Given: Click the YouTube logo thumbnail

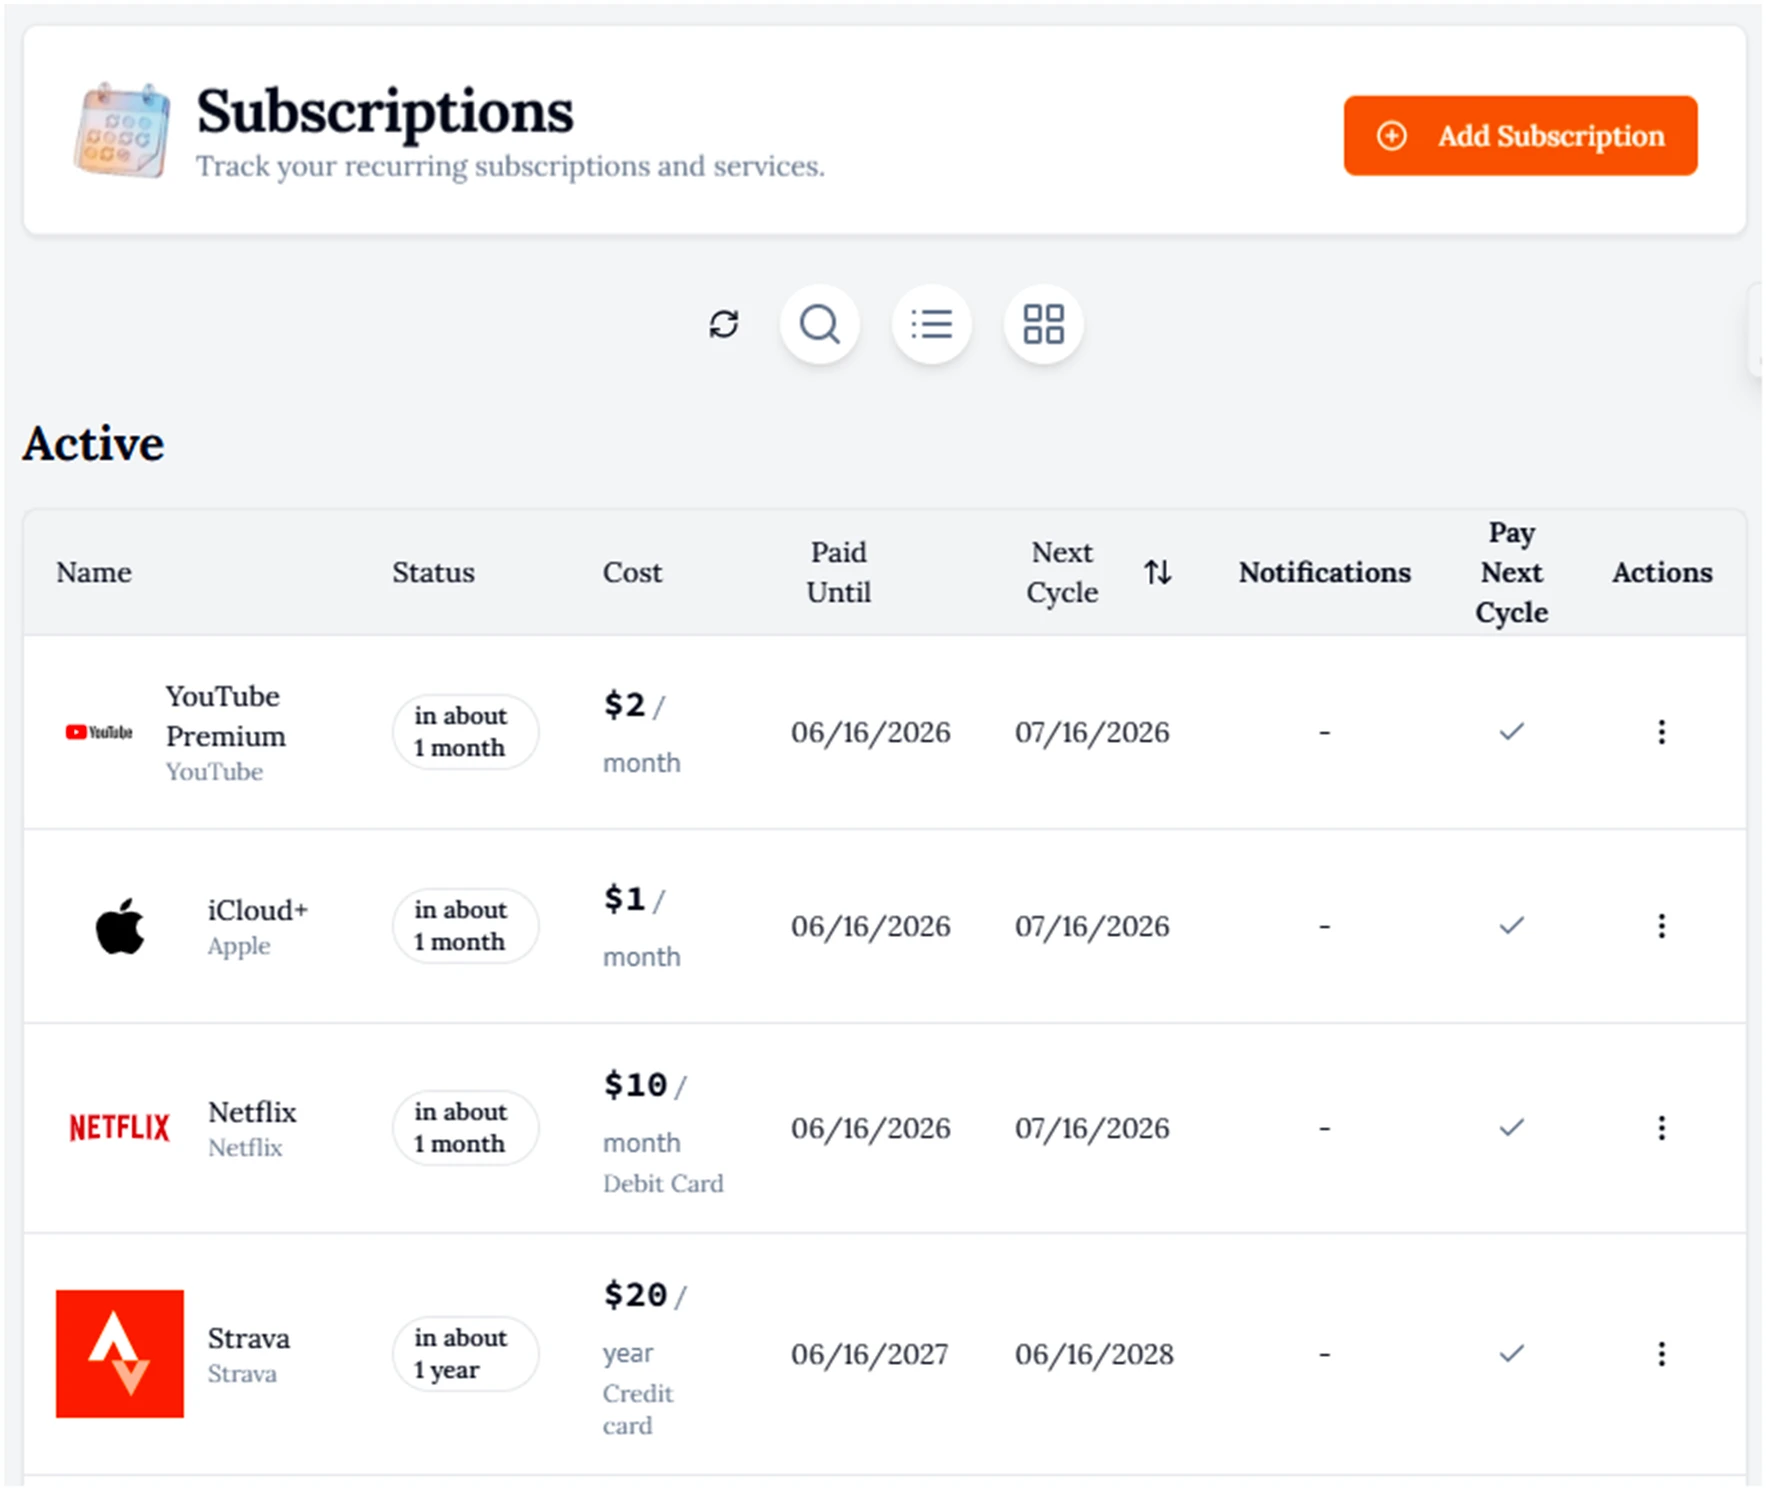Looking at the screenshot, I should [x=99, y=732].
